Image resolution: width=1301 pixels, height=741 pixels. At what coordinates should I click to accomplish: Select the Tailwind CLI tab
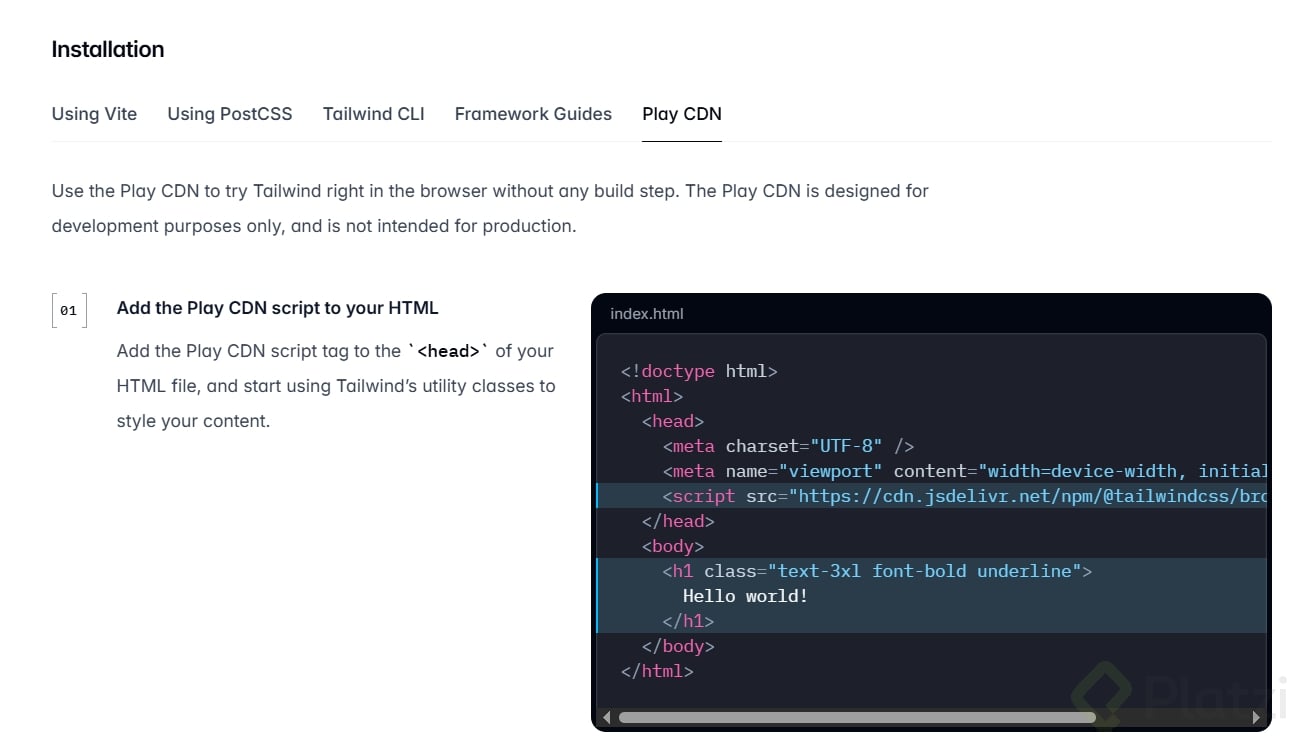pos(374,114)
